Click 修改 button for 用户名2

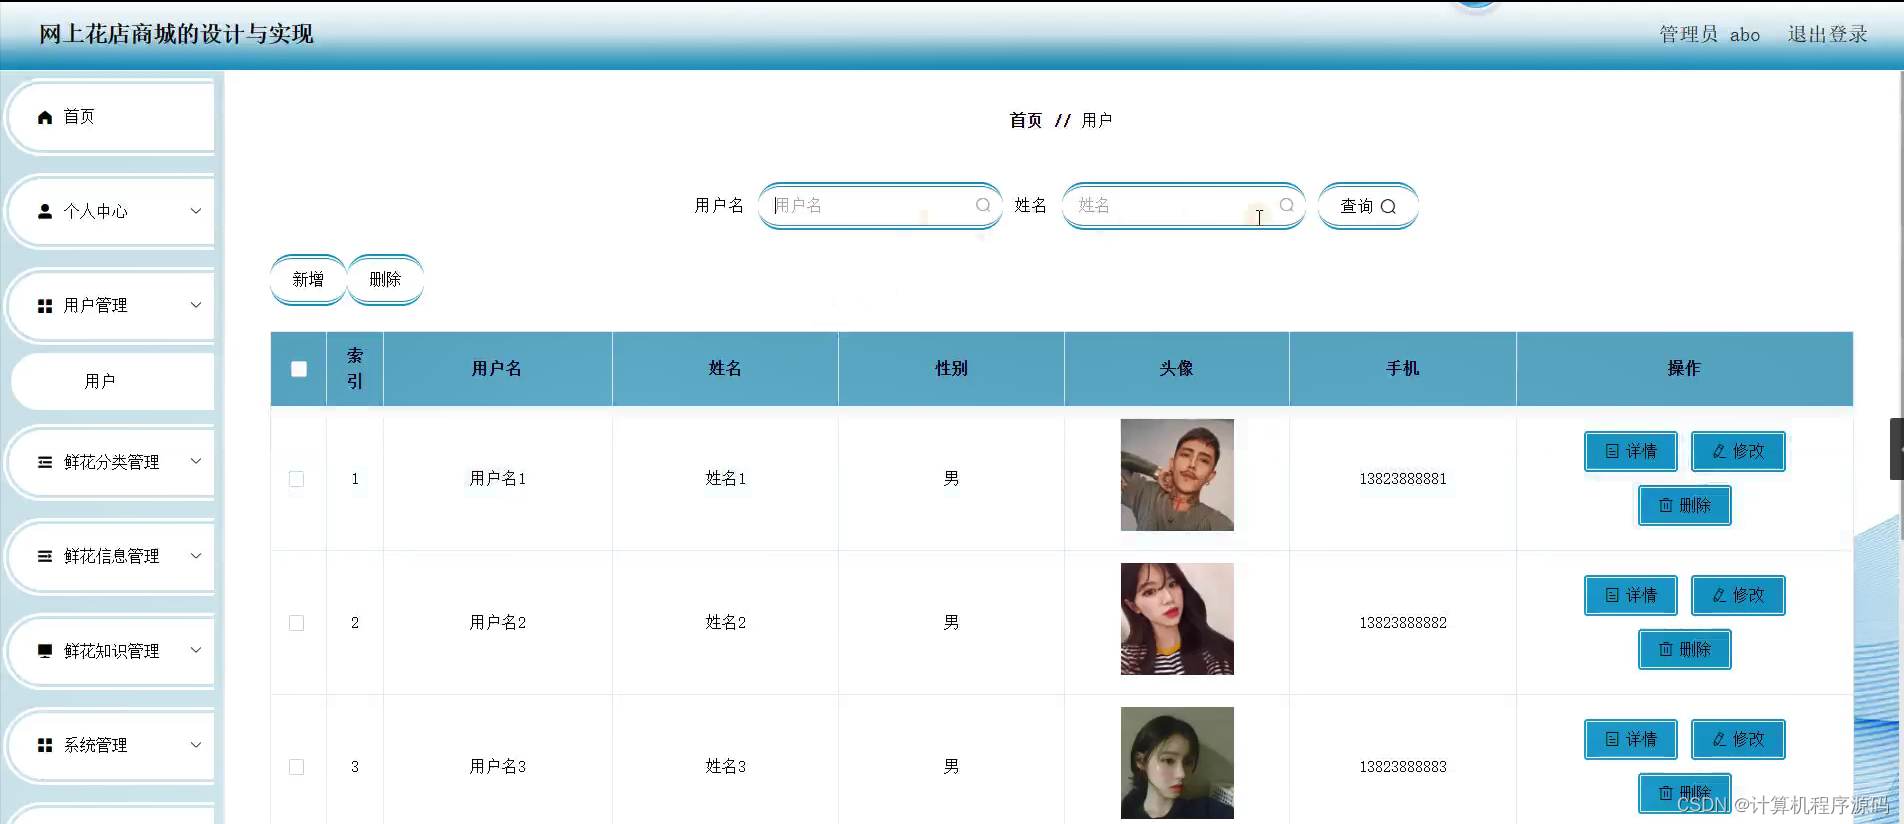1738,595
